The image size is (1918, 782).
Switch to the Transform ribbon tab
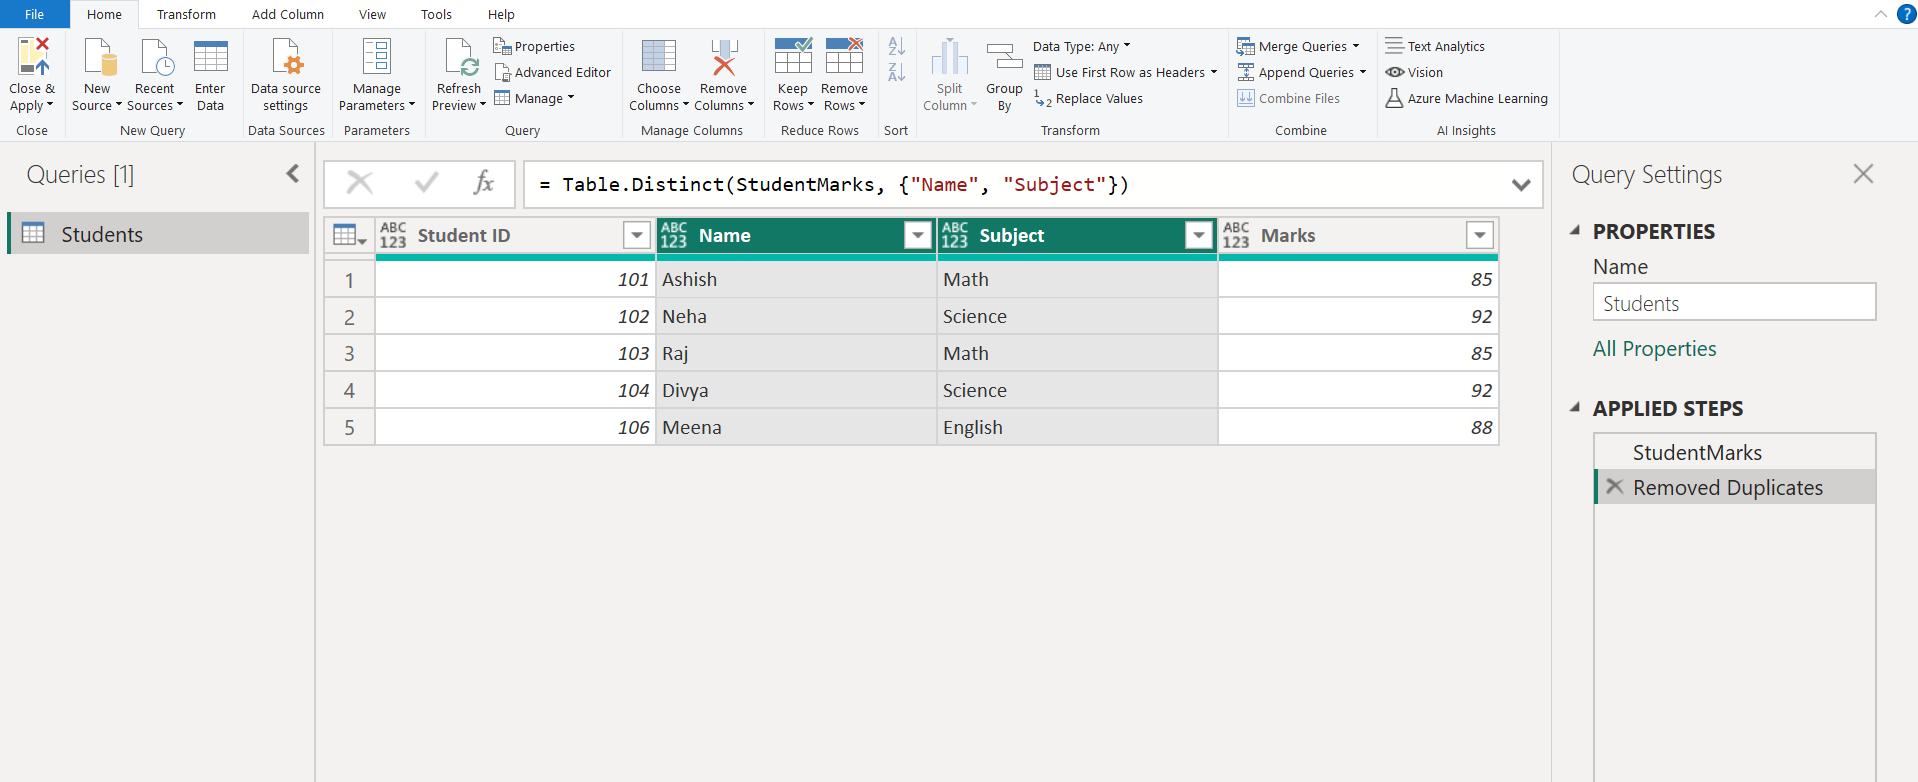186,14
